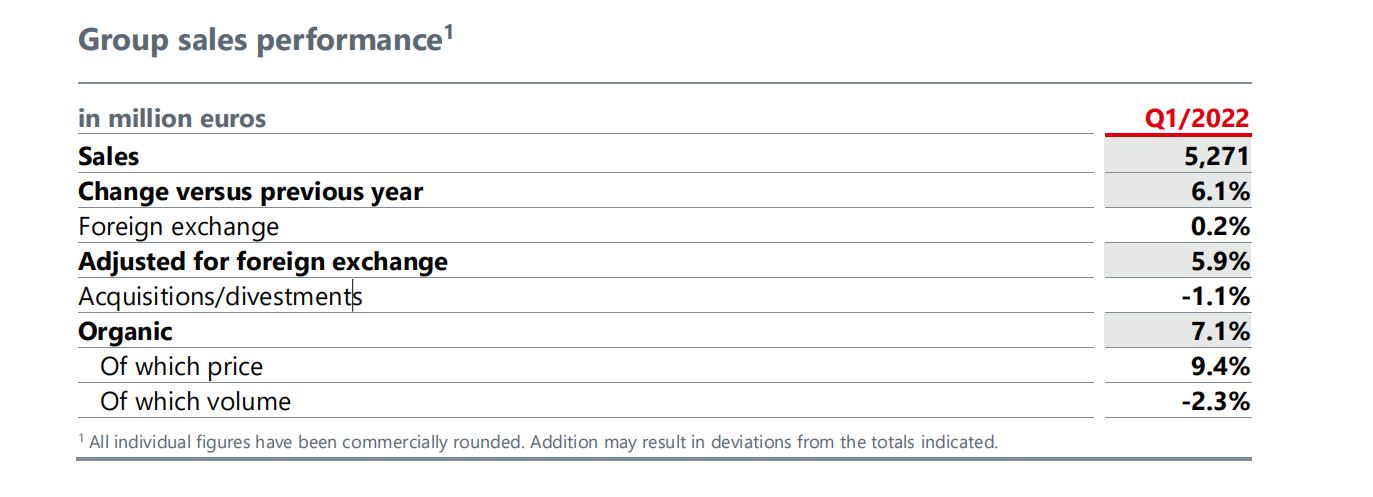Click the "Of which volume" row label

click(195, 402)
